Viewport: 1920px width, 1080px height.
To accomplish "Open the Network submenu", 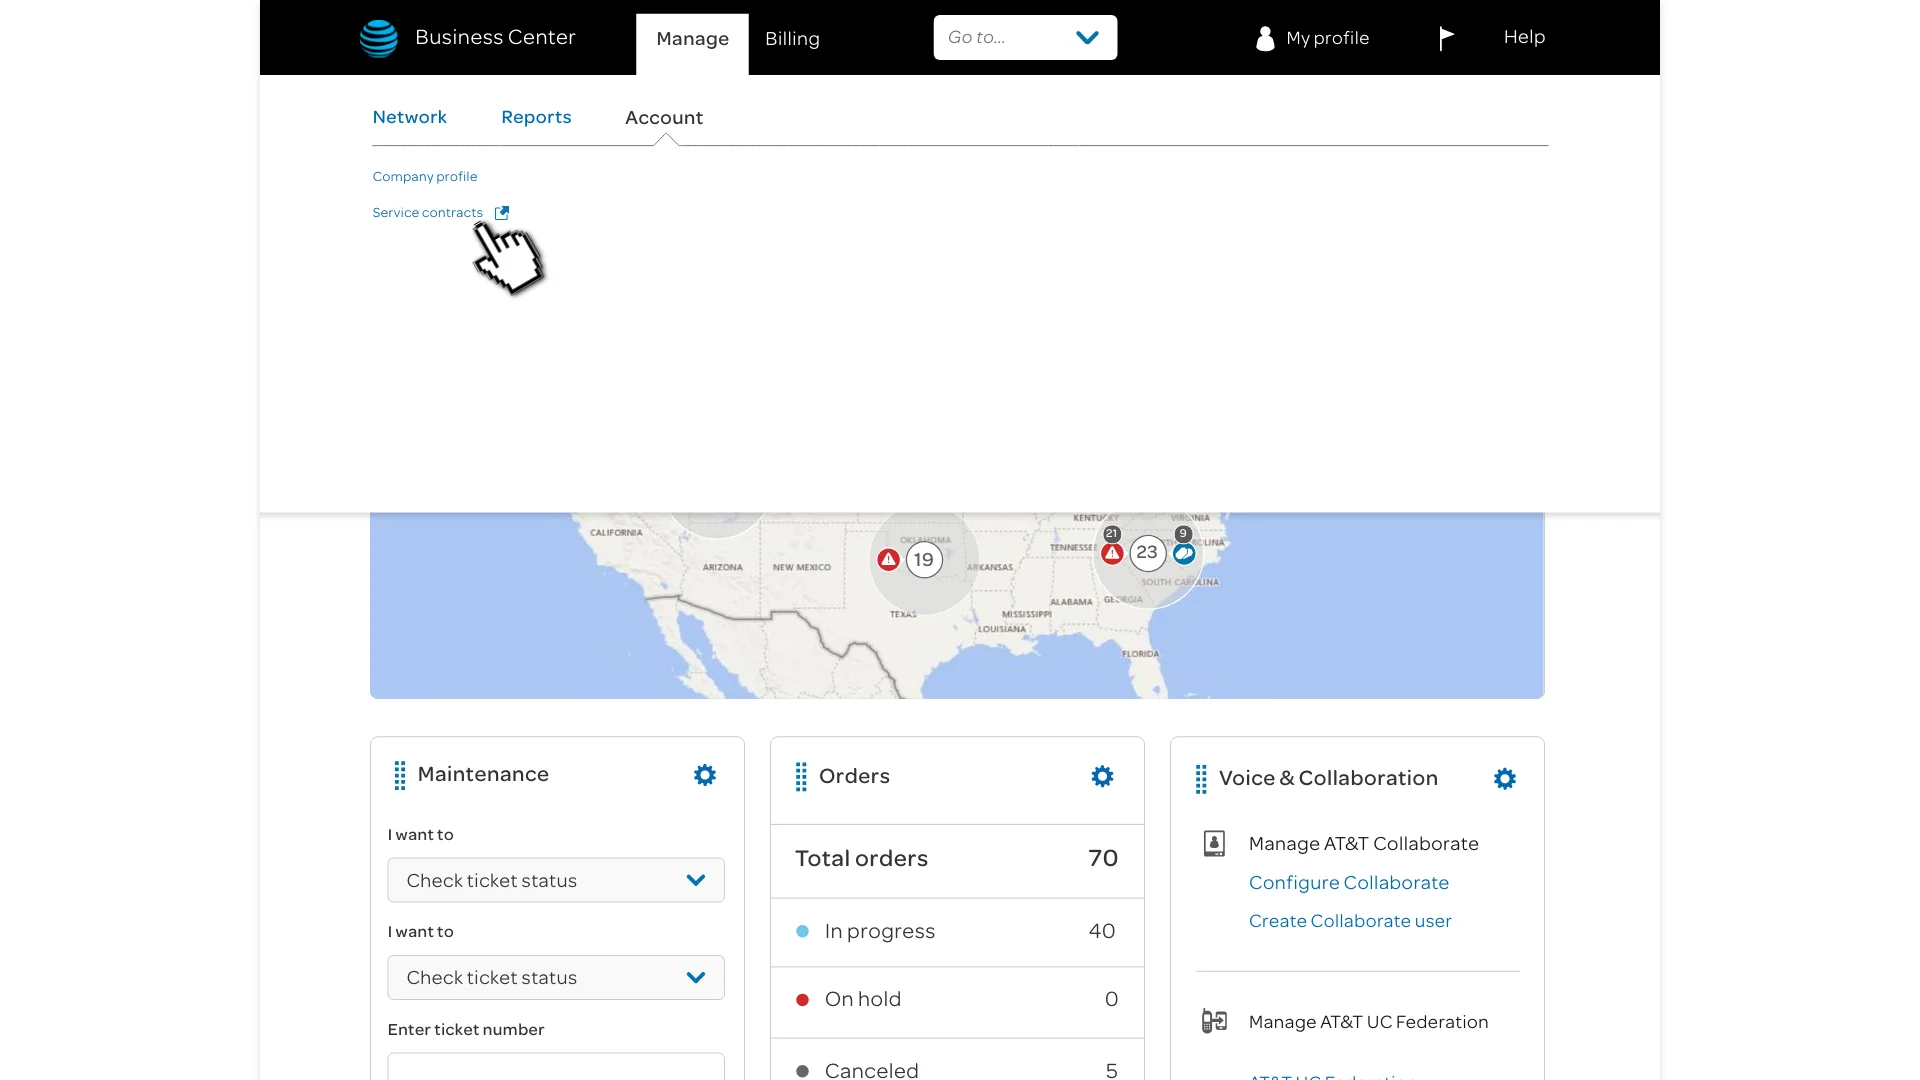I will (410, 117).
